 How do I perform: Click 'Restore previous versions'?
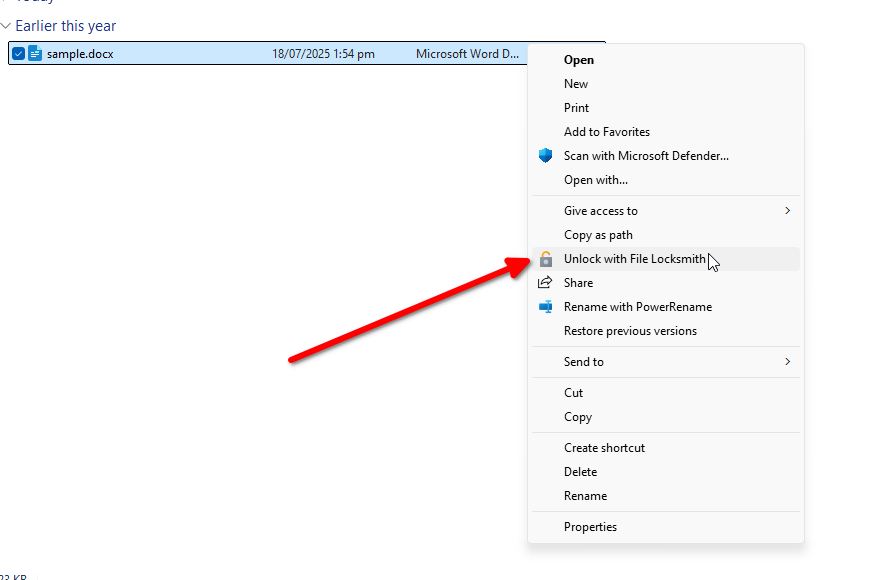pos(631,331)
